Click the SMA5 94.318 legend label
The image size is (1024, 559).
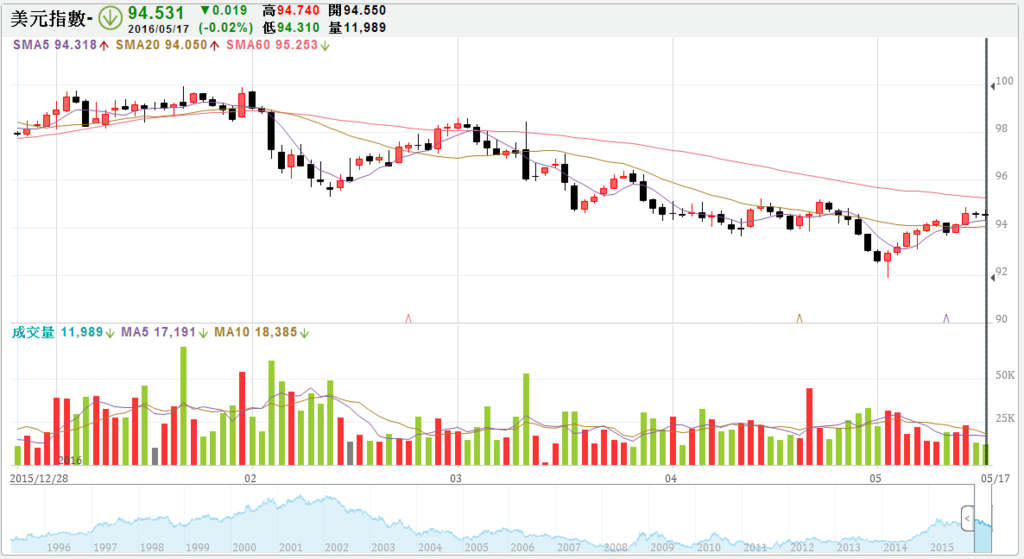click(x=55, y=45)
